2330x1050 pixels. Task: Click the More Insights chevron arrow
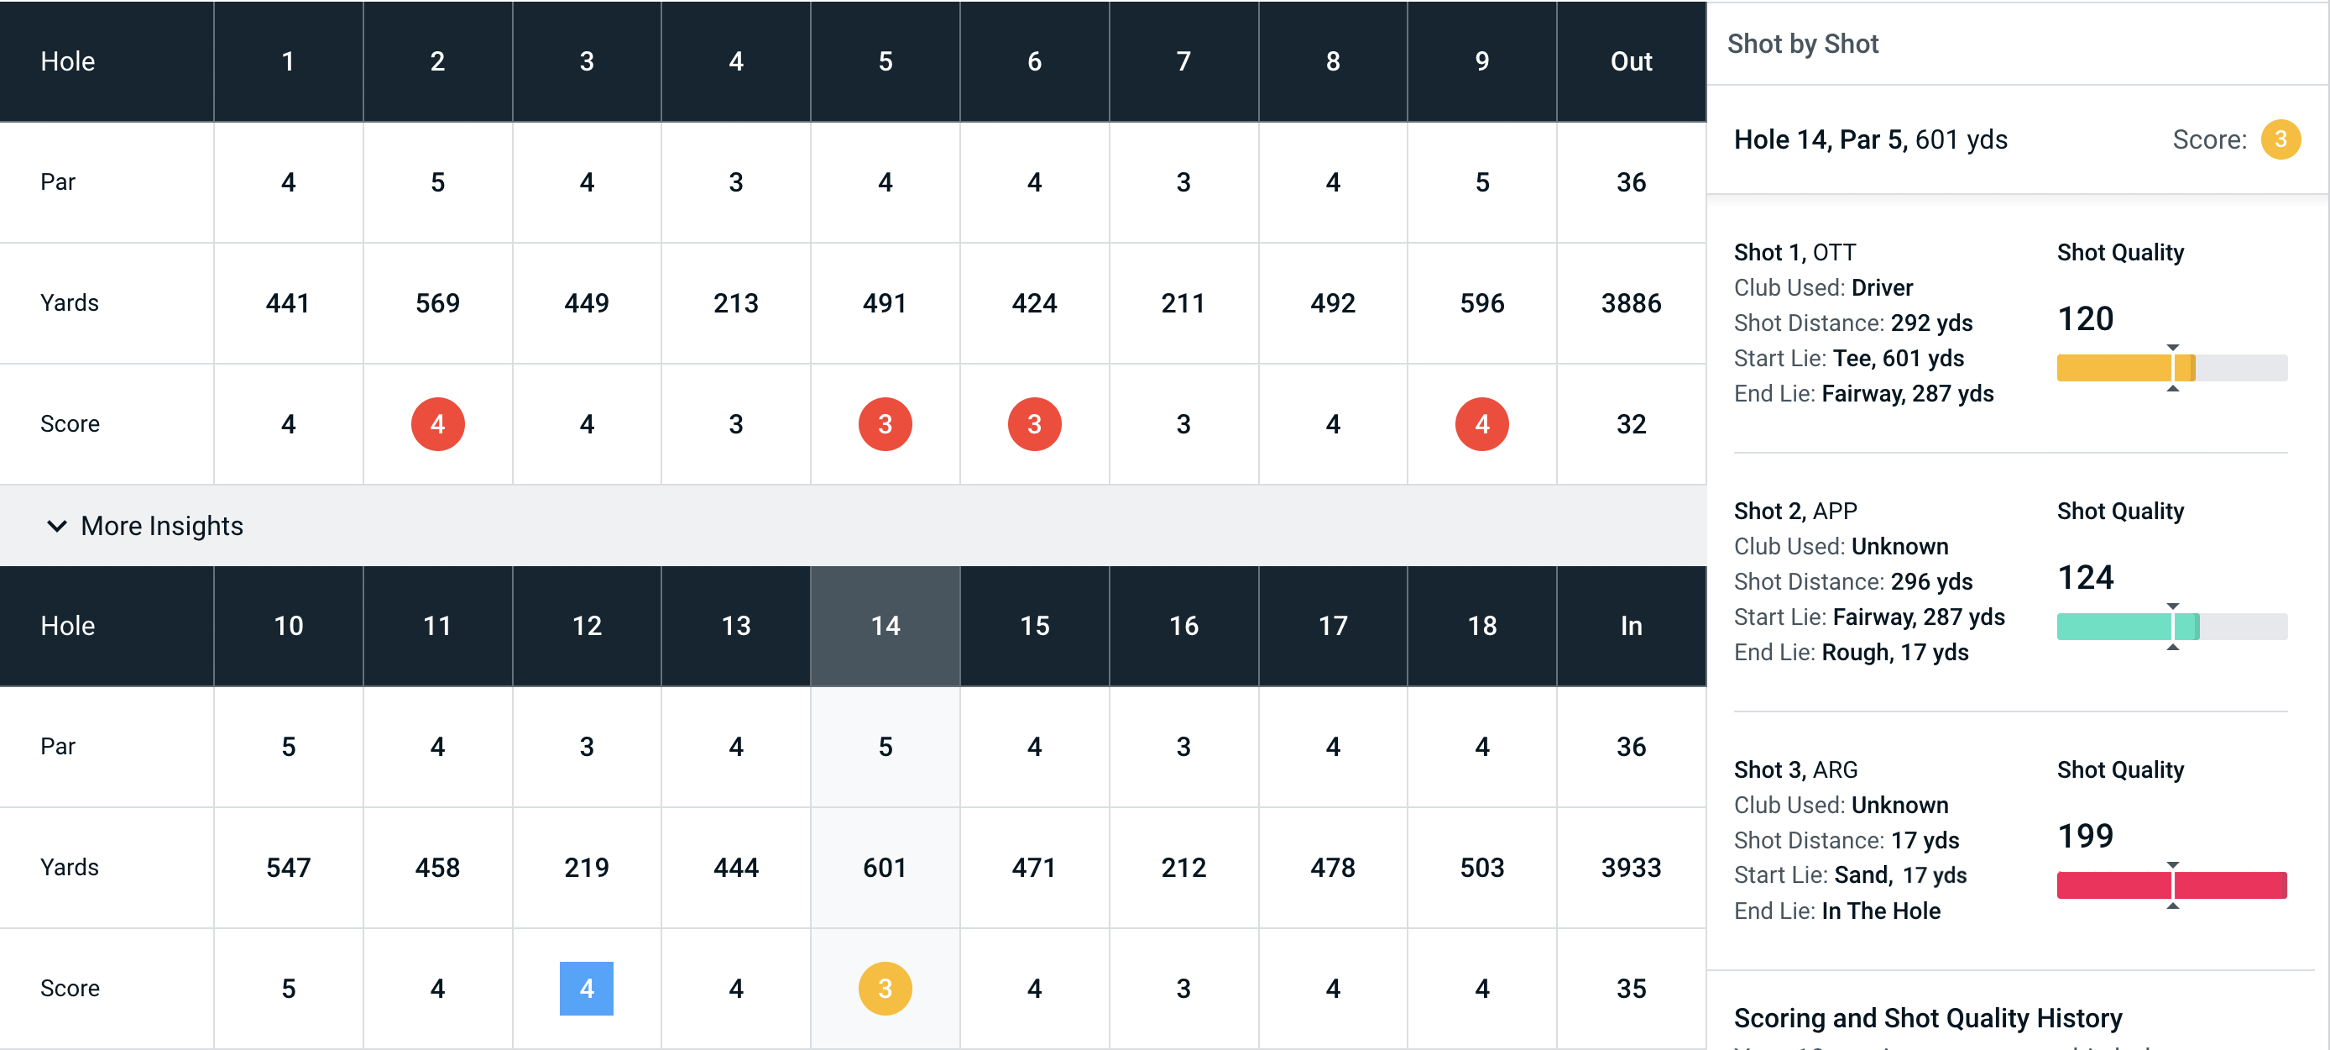click(57, 526)
